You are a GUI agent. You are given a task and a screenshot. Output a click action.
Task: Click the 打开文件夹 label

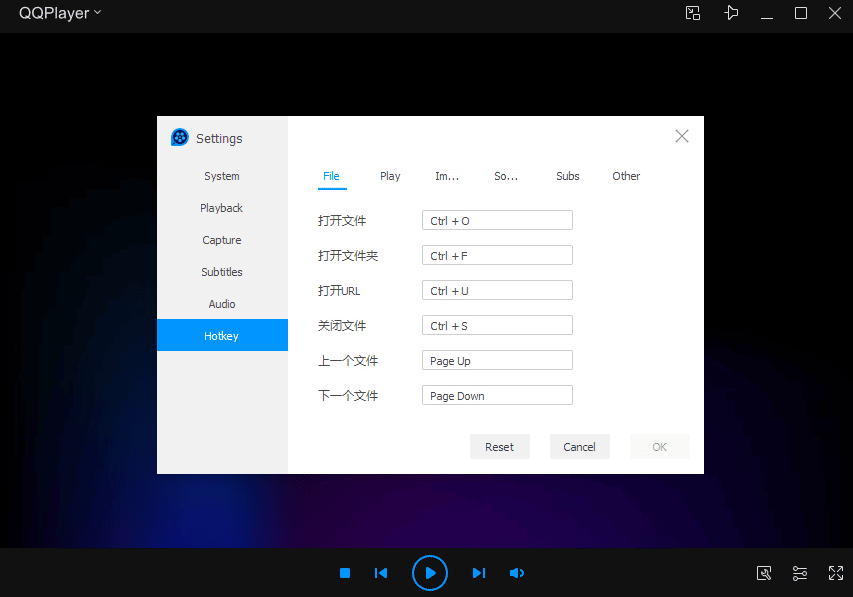[x=348, y=256]
